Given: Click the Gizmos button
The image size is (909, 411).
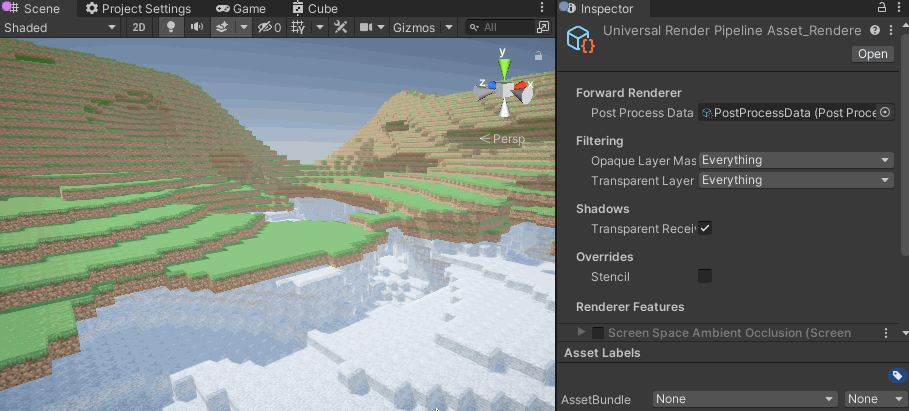Looking at the screenshot, I should click(x=414, y=27).
